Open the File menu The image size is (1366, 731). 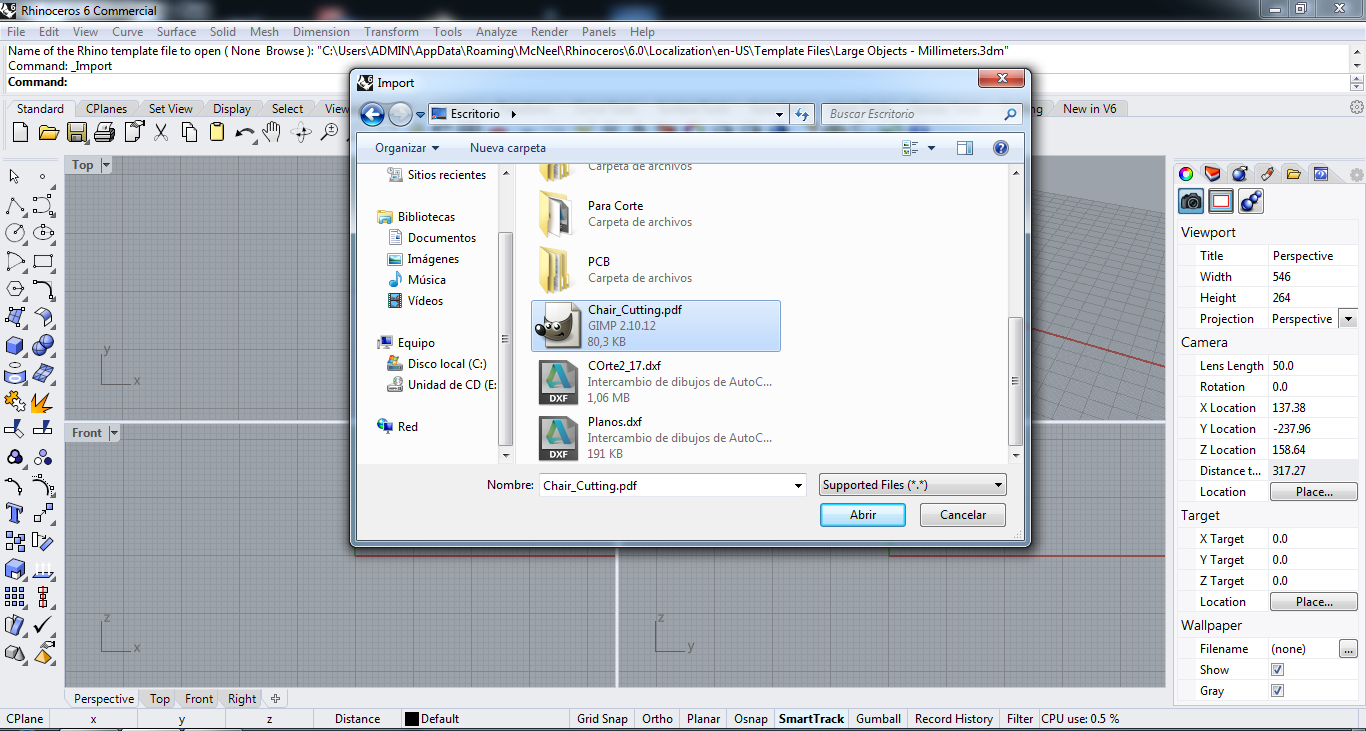pos(16,32)
